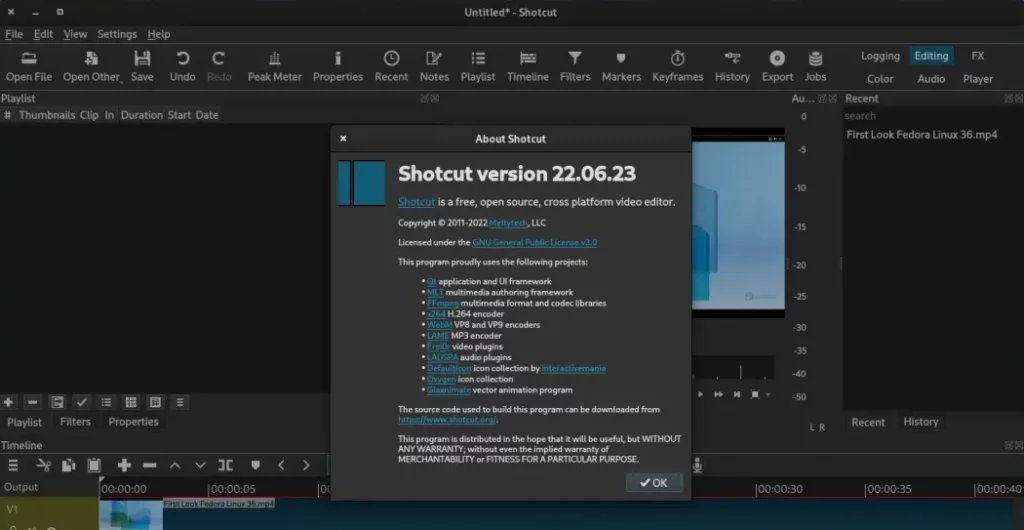Screen dimensions: 1024x530
Task: Switch to the FX layout
Action: (x=978, y=56)
